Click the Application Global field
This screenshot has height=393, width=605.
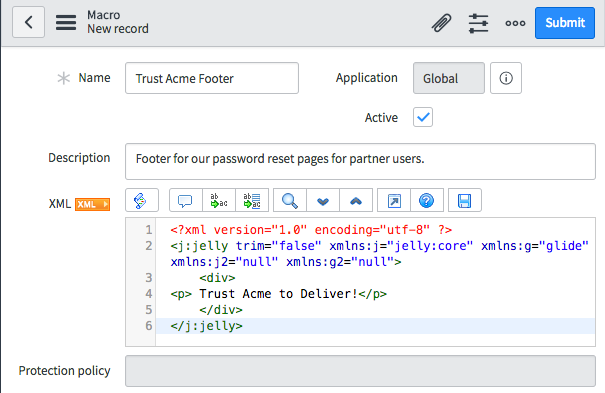pyautogui.click(x=449, y=78)
